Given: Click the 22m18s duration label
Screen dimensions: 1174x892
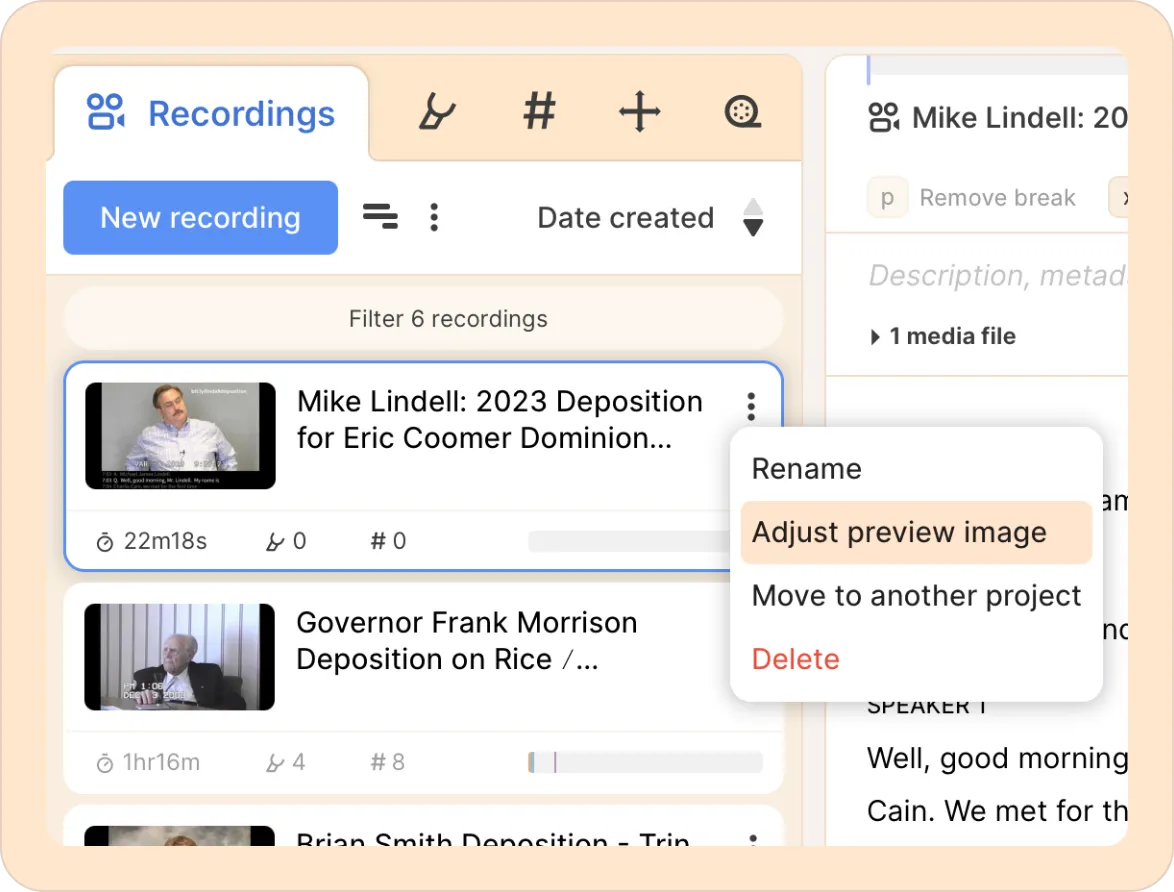Looking at the screenshot, I should [x=152, y=541].
